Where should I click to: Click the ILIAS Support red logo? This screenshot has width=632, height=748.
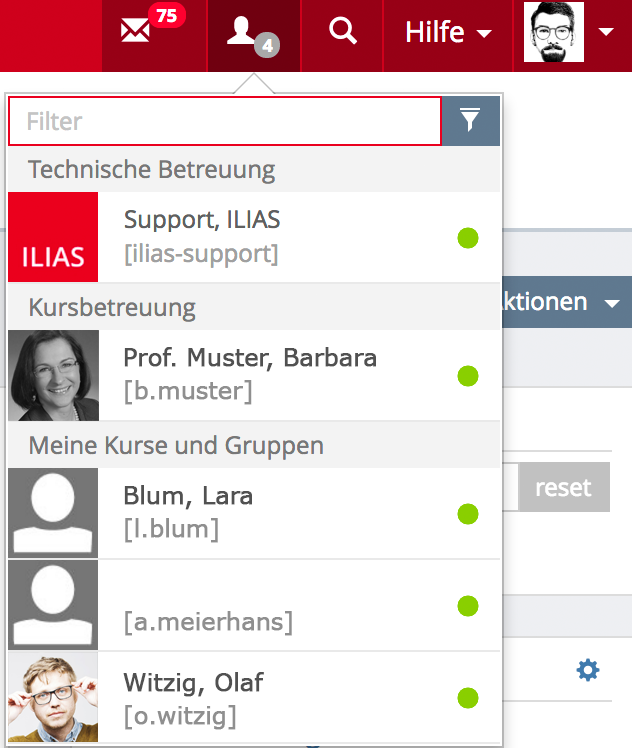[53, 237]
